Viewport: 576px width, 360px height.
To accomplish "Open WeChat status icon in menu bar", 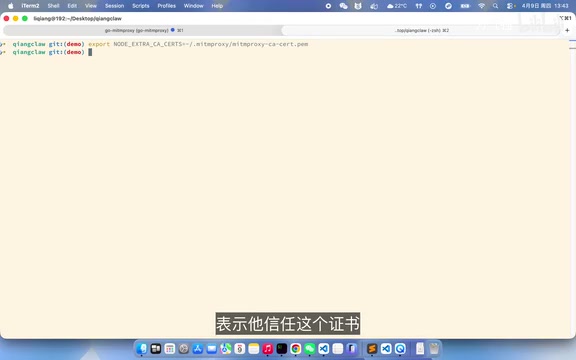I will pyautogui.click(x=343, y=6).
